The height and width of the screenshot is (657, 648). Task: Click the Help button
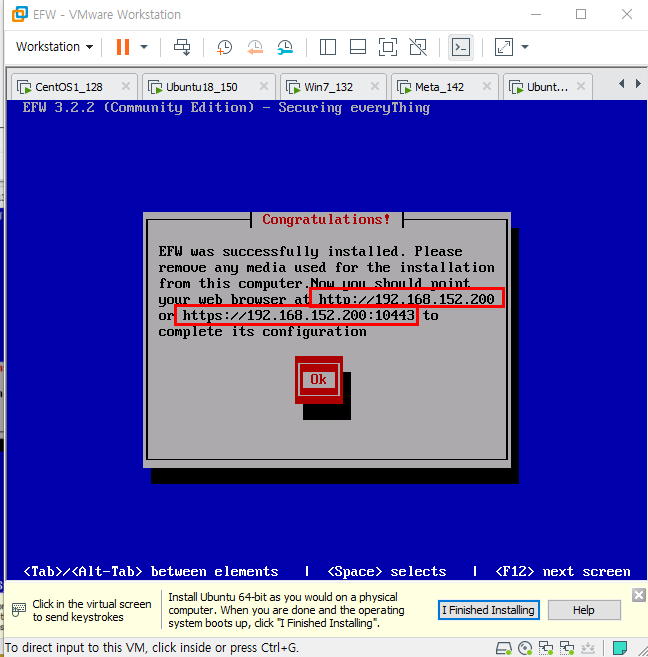584,610
